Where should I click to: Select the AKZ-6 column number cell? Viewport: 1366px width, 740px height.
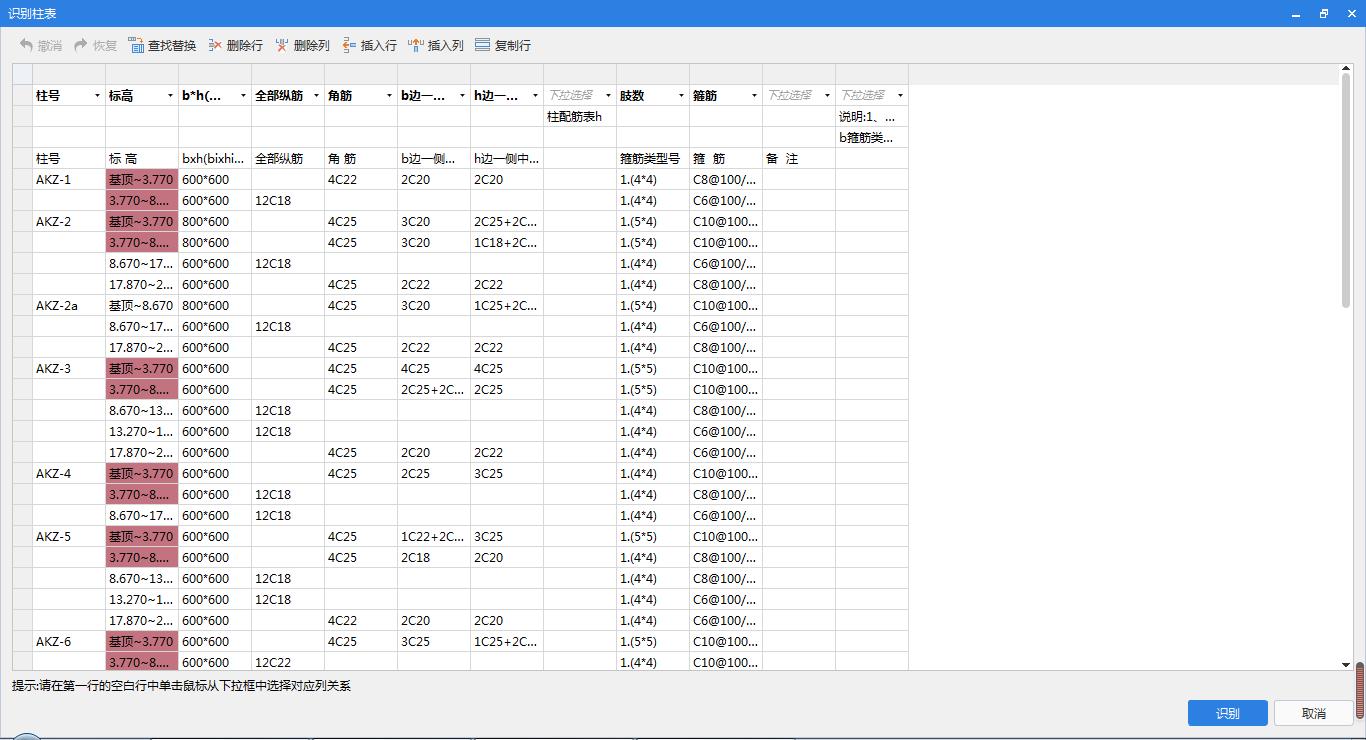pyautogui.click(x=69, y=642)
